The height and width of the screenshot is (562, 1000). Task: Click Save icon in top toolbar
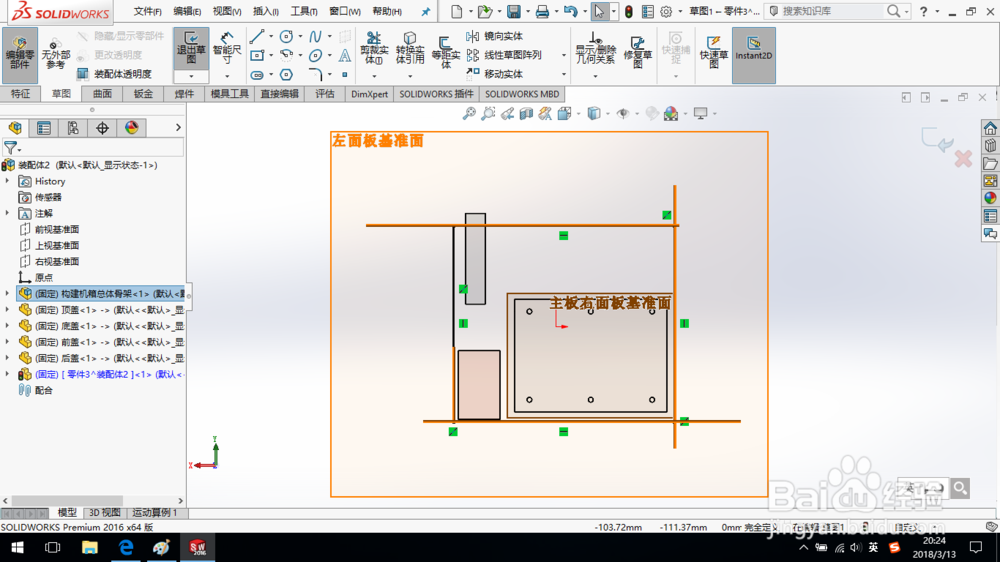[513, 11]
